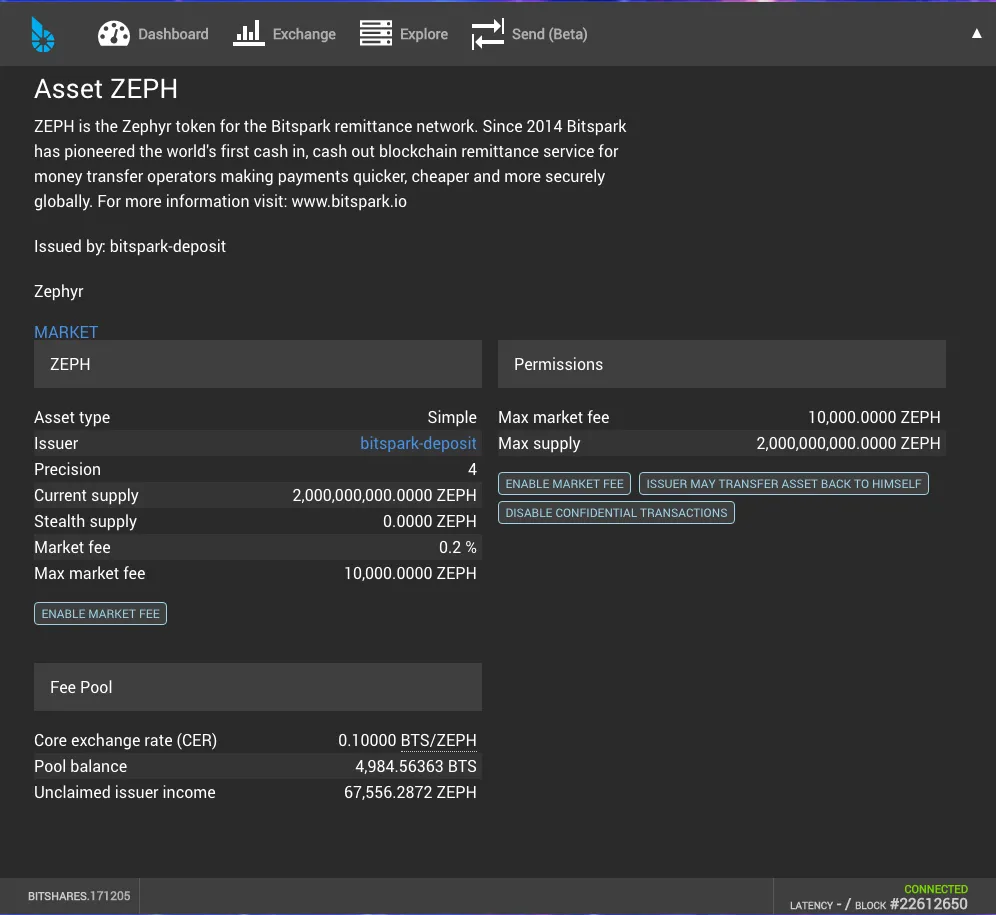Open the Explore menu item
The width and height of the screenshot is (996, 915).
[x=404, y=34]
